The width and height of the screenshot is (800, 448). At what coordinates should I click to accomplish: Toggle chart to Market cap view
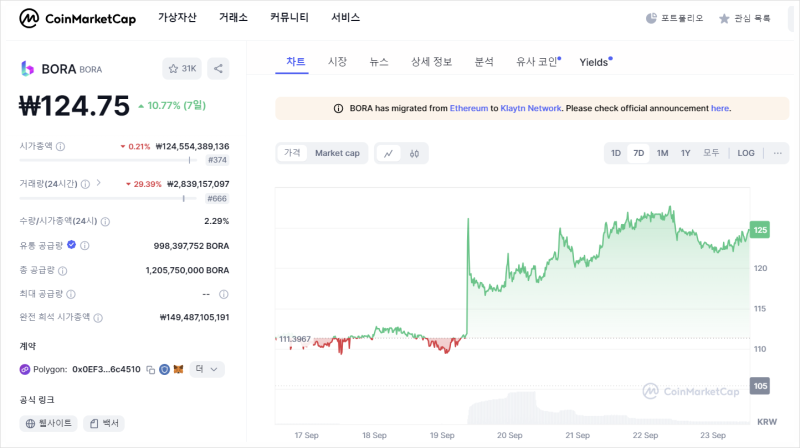click(x=337, y=153)
